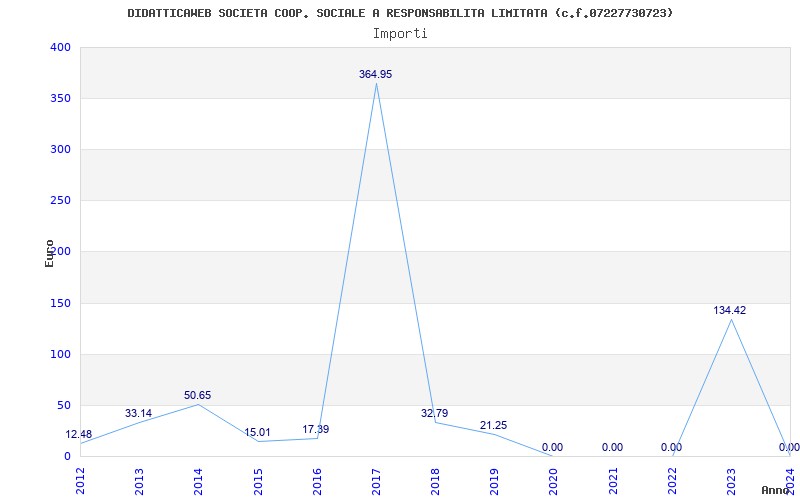800x500 pixels.
Task: Click the 0 y-axis tick label
Action: tap(67, 456)
